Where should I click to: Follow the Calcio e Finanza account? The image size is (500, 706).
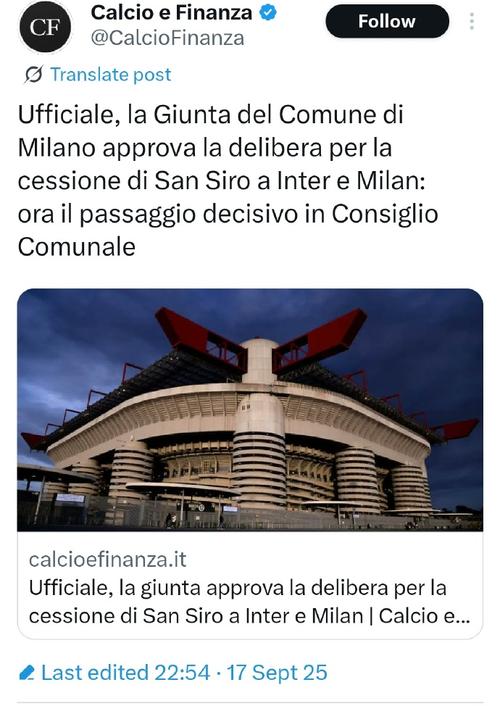point(387,21)
